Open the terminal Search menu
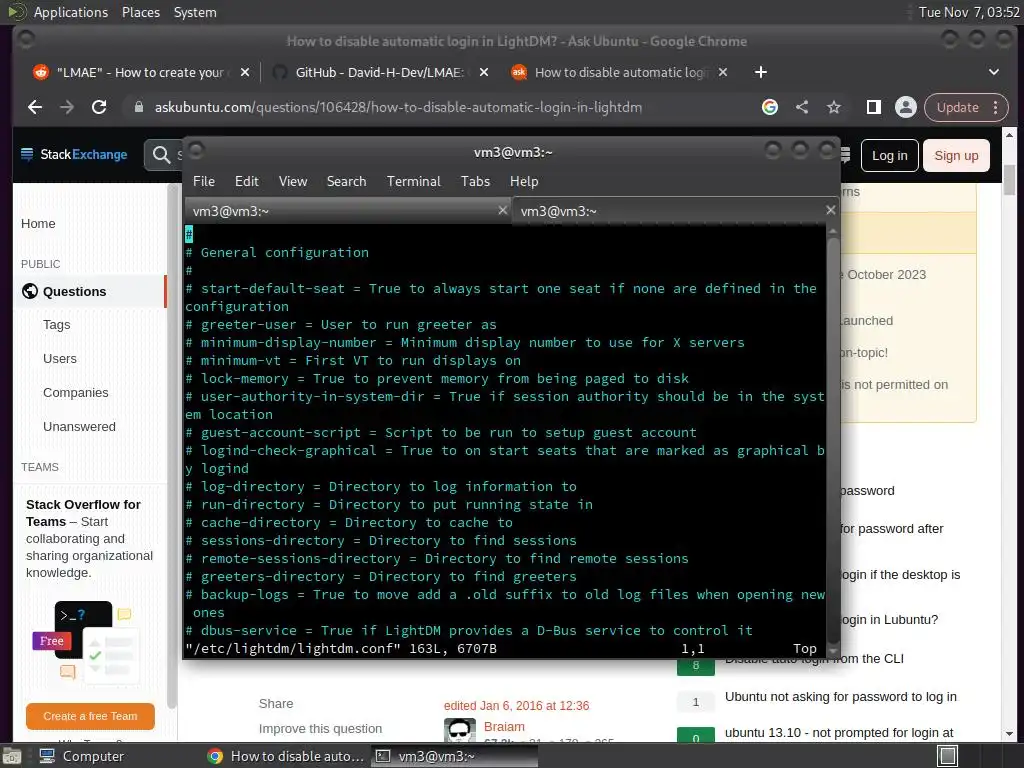Viewport: 1024px width, 768px height. coord(346,182)
